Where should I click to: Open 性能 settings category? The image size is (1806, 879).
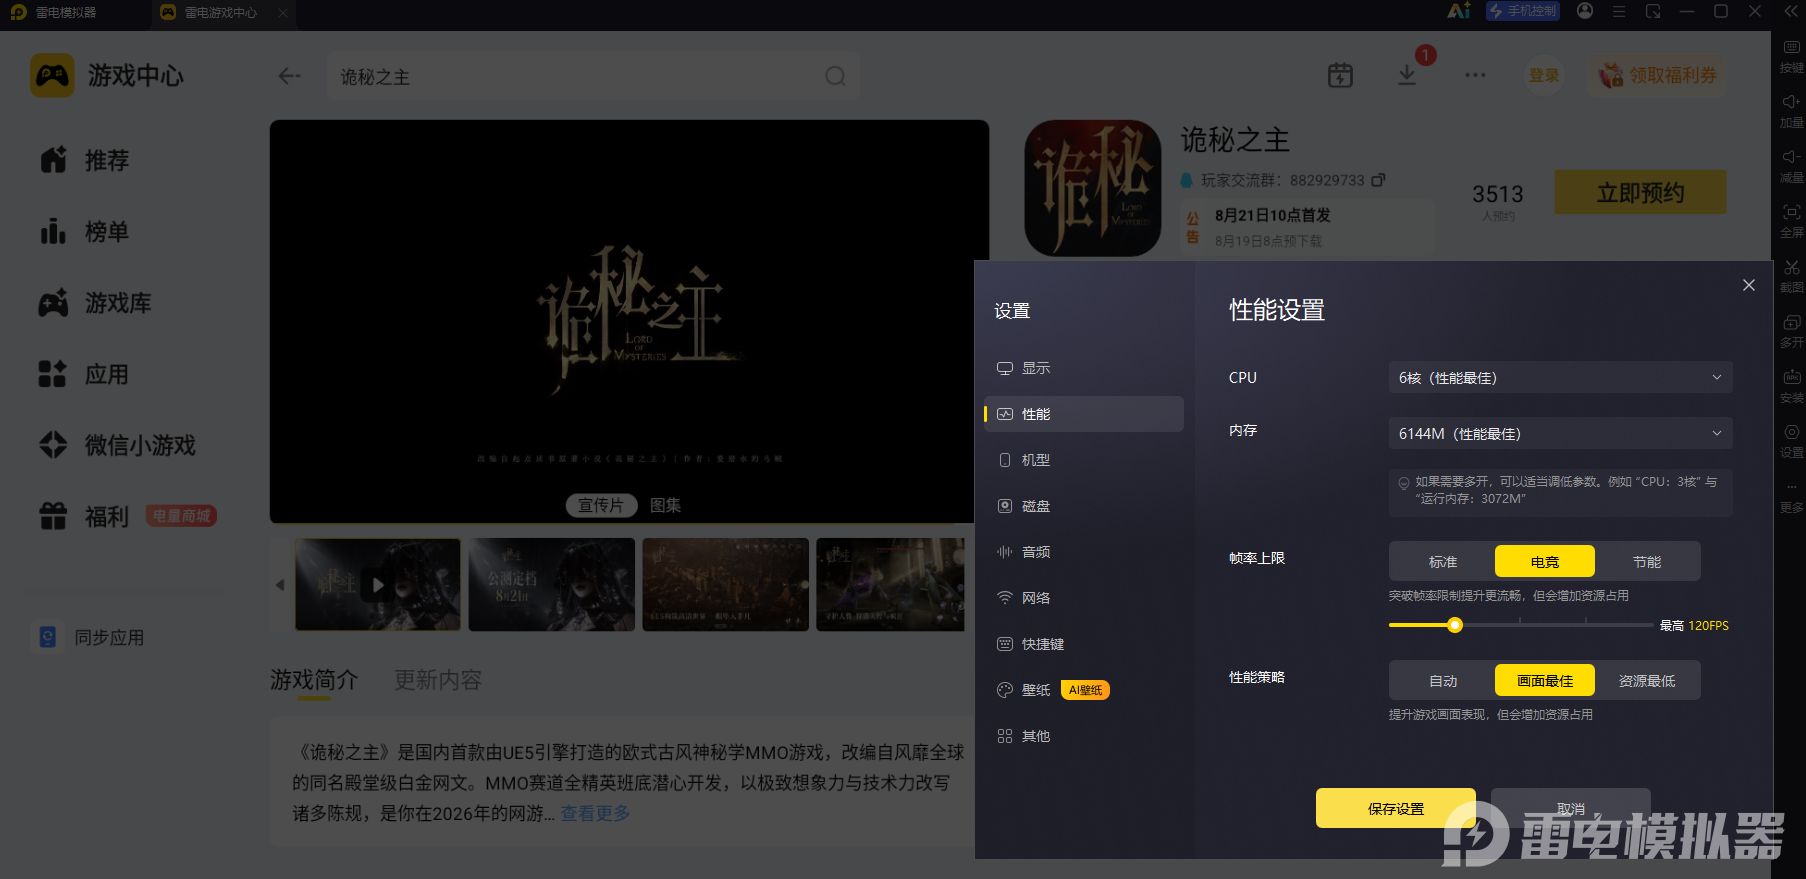[x=1084, y=414]
